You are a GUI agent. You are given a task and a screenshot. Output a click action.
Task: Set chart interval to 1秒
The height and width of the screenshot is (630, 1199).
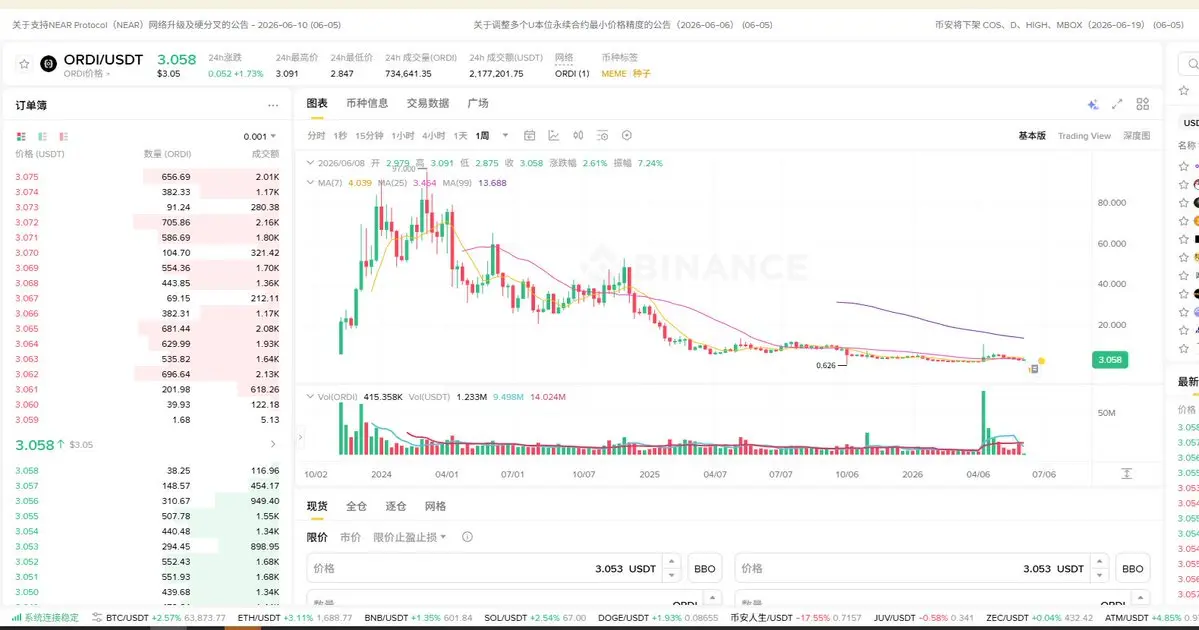coord(340,135)
